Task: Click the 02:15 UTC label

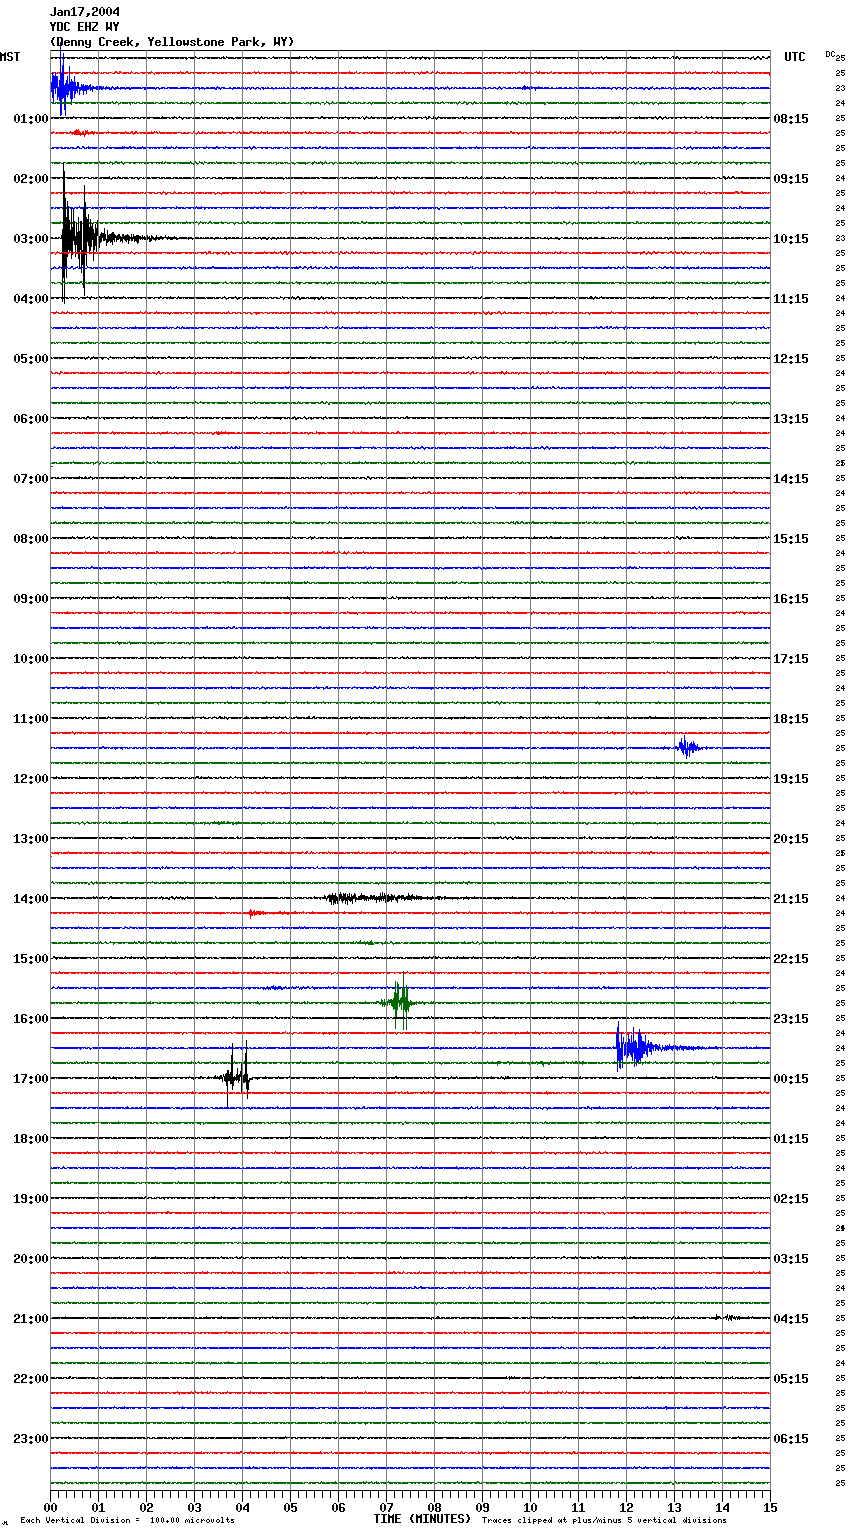Action: click(791, 1199)
